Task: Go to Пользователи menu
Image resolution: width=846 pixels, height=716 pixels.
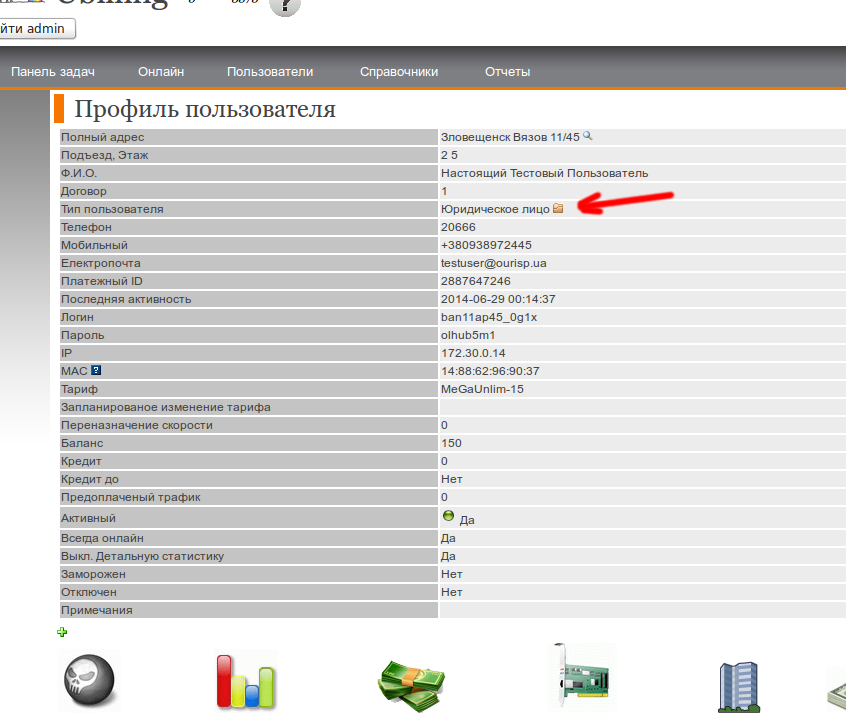Action: tap(270, 72)
